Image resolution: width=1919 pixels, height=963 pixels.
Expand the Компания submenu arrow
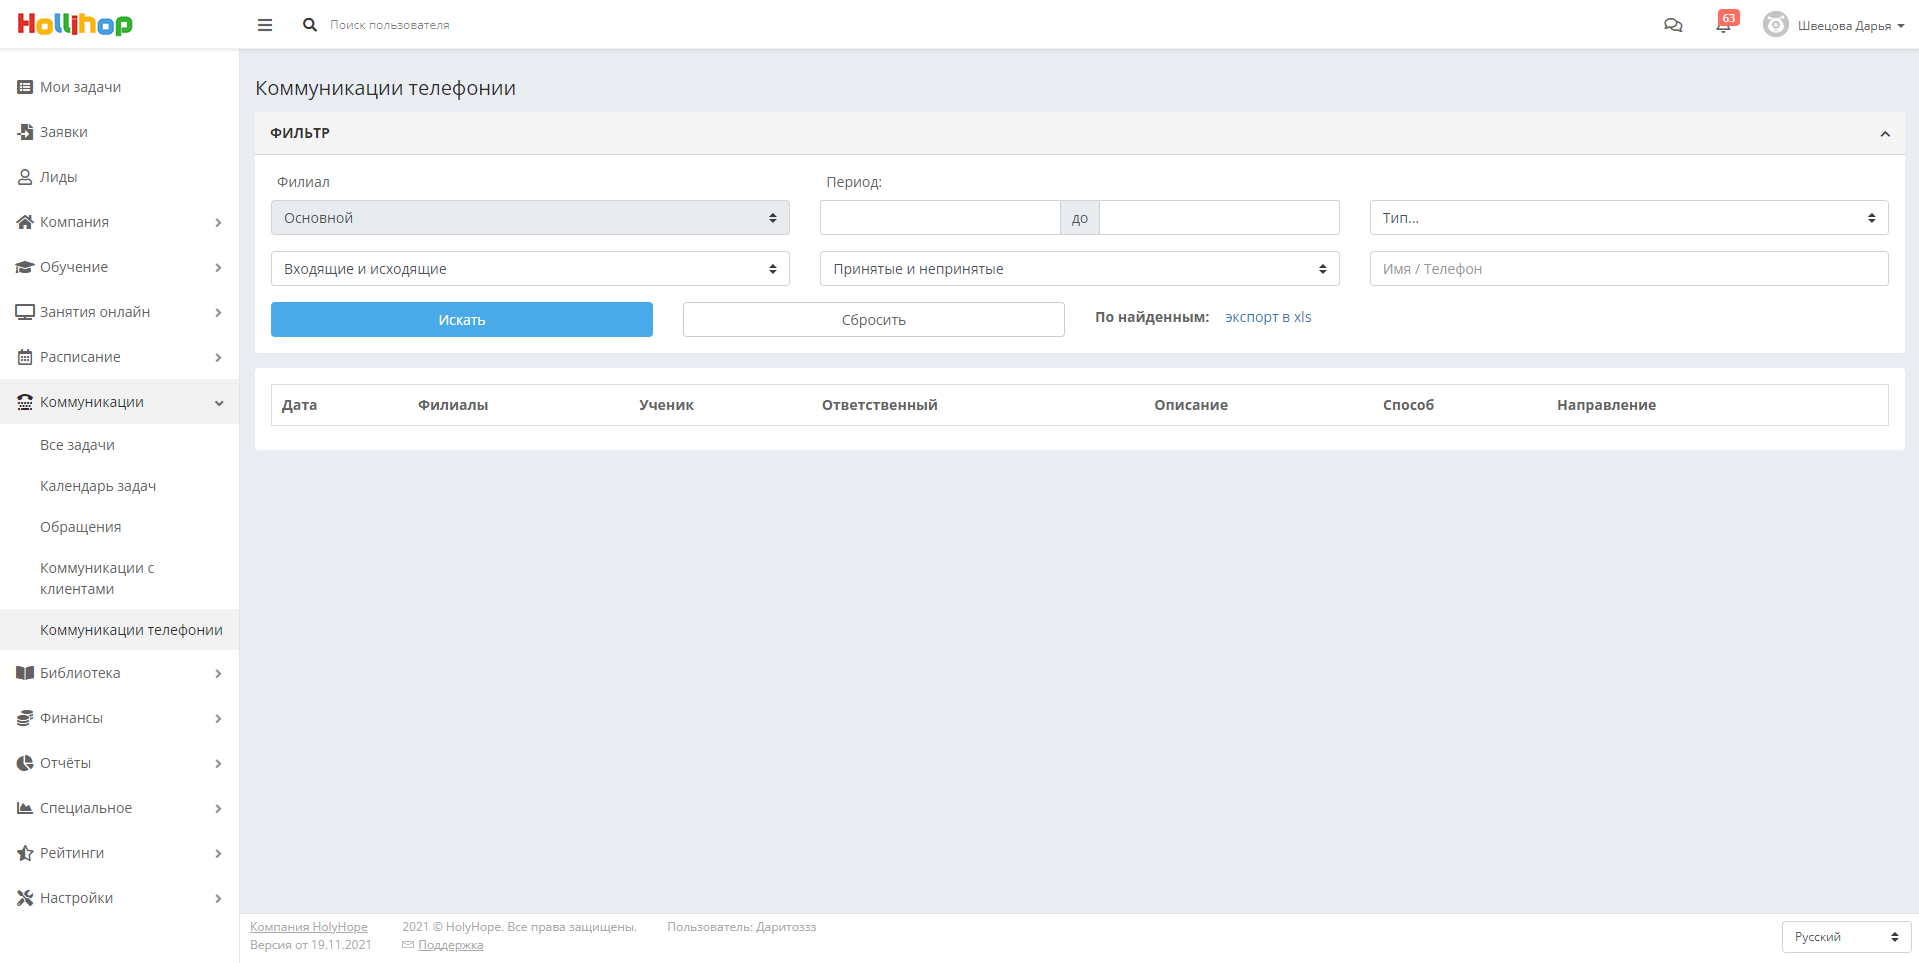click(218, 223)
